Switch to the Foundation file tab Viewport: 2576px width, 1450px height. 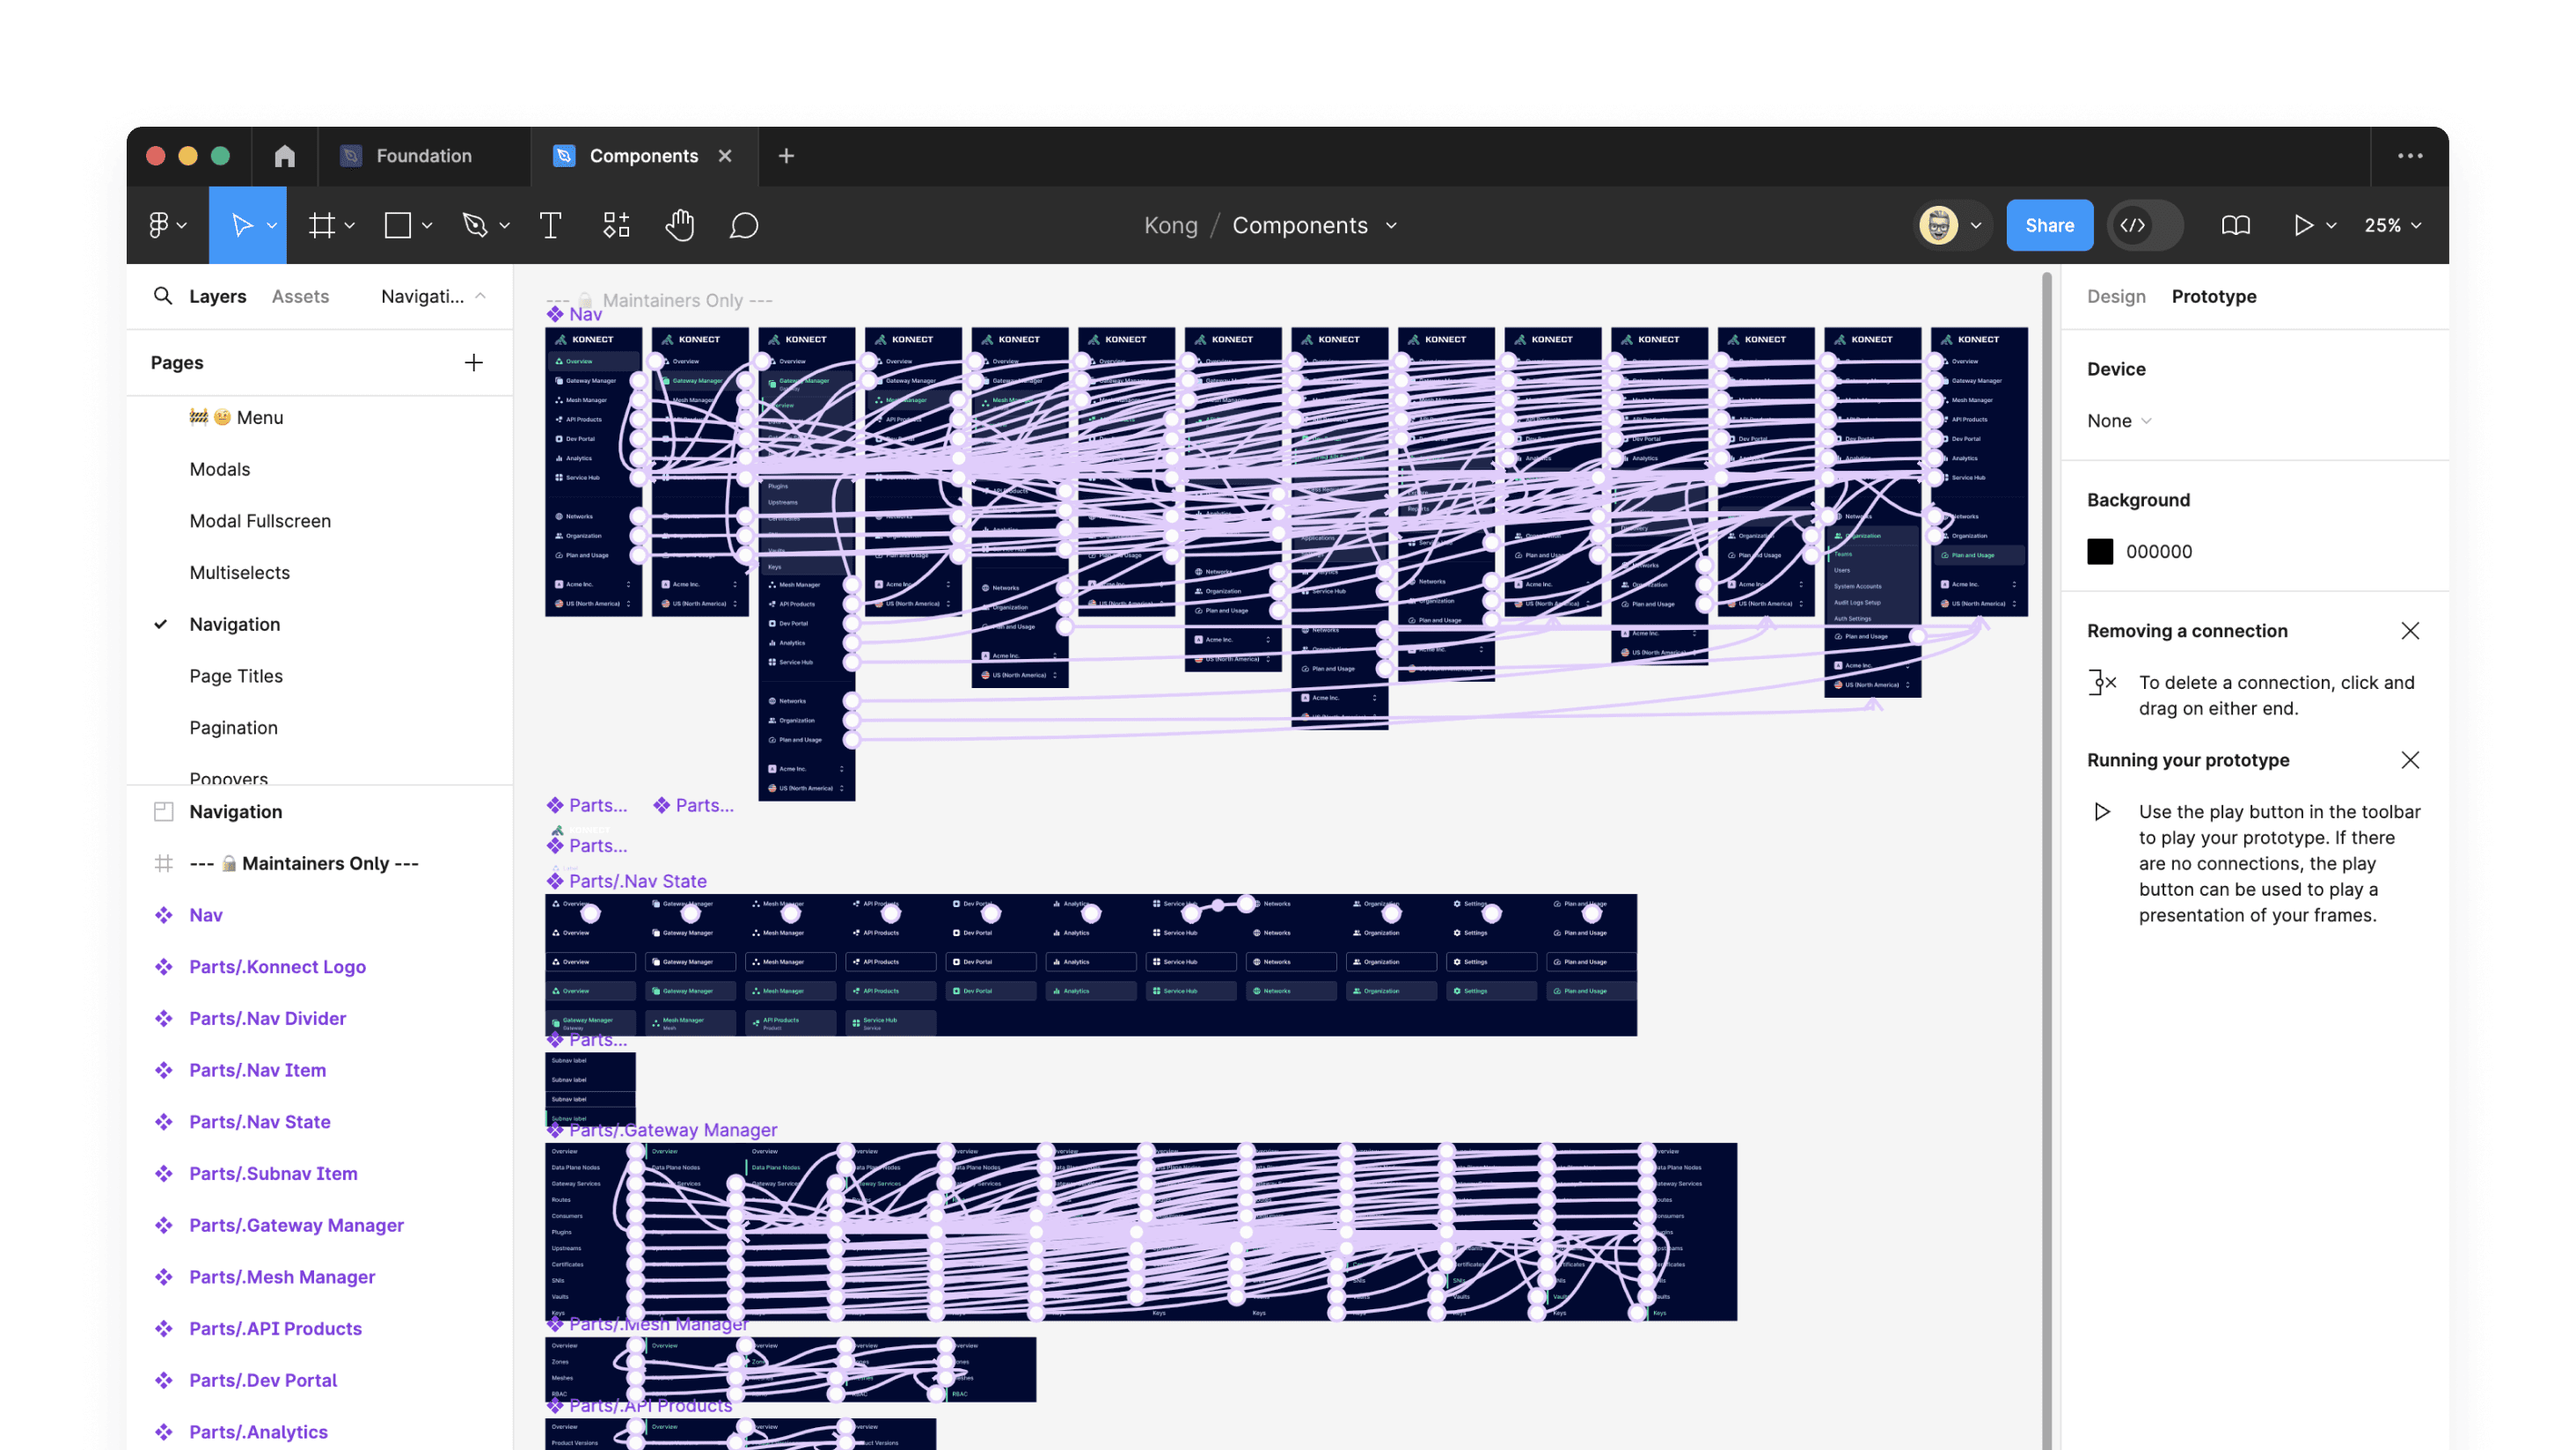pos(423,156)
